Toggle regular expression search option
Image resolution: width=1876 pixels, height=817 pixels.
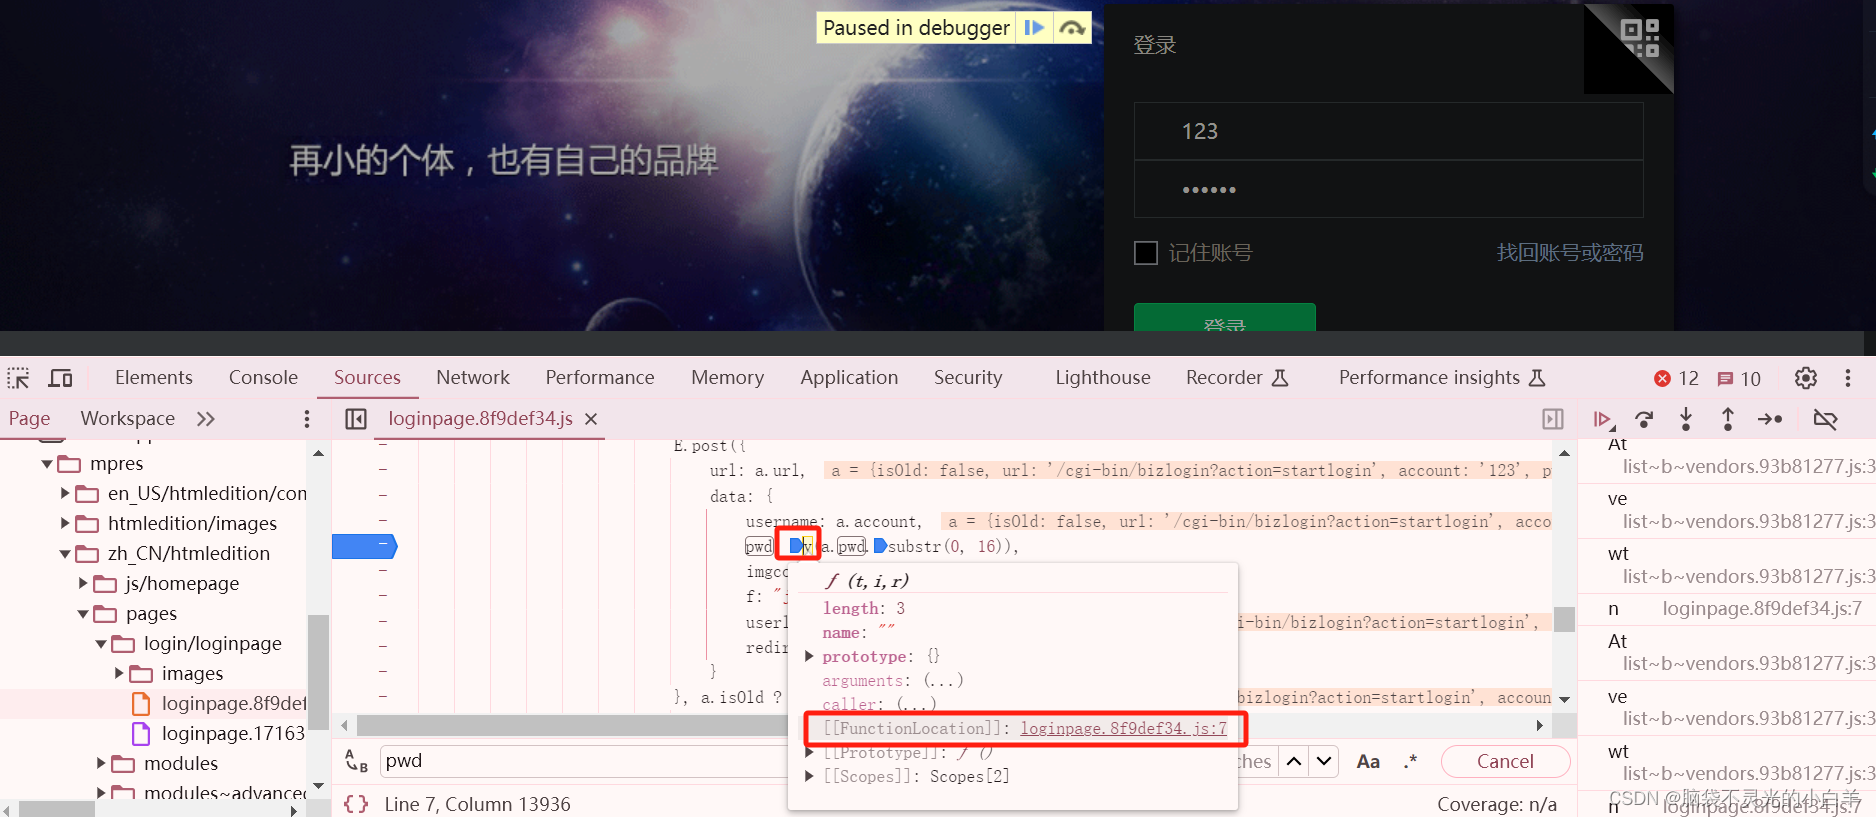pyautogui.click(x=1410, y=761)
